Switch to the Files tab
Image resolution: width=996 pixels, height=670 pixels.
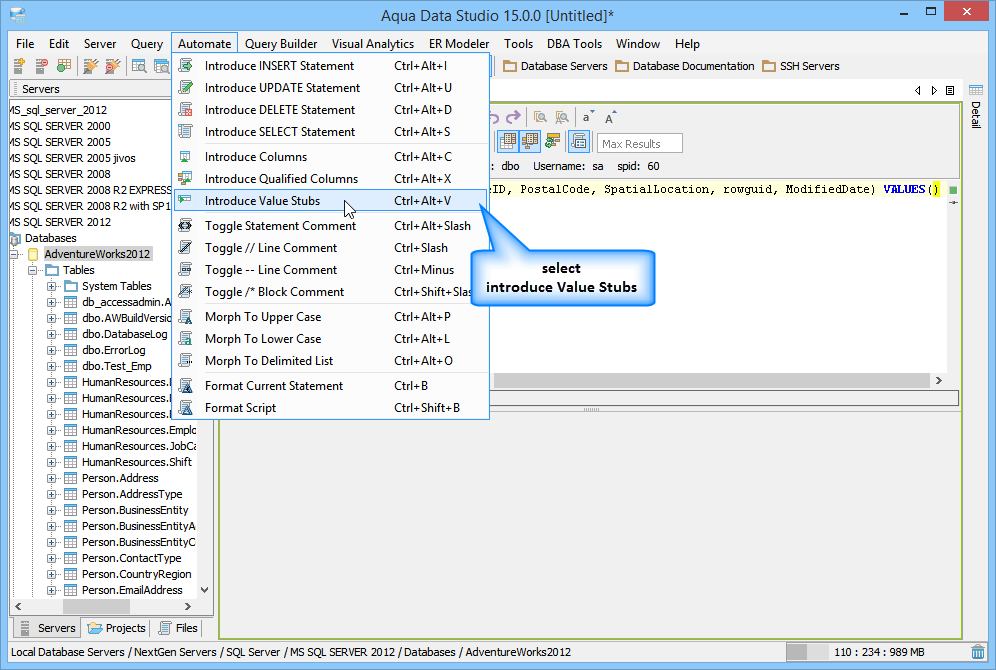[x=178, y=628]
